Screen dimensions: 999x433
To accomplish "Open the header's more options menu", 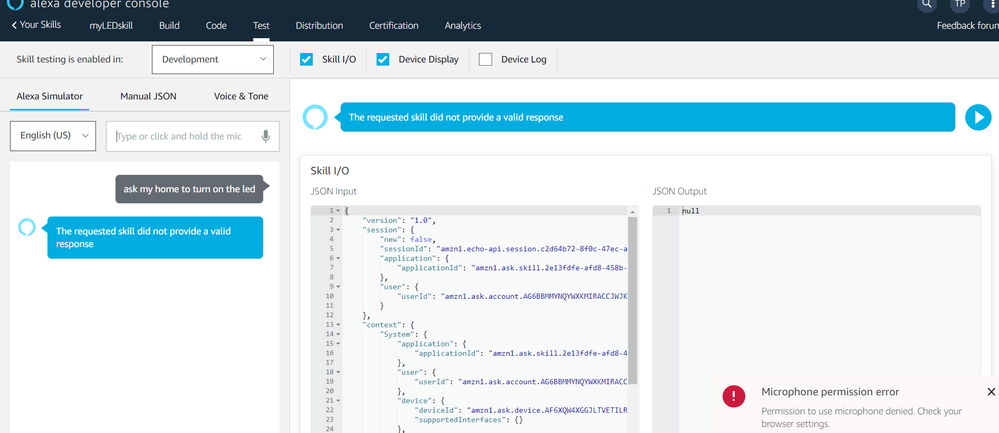I will [990, 4].
